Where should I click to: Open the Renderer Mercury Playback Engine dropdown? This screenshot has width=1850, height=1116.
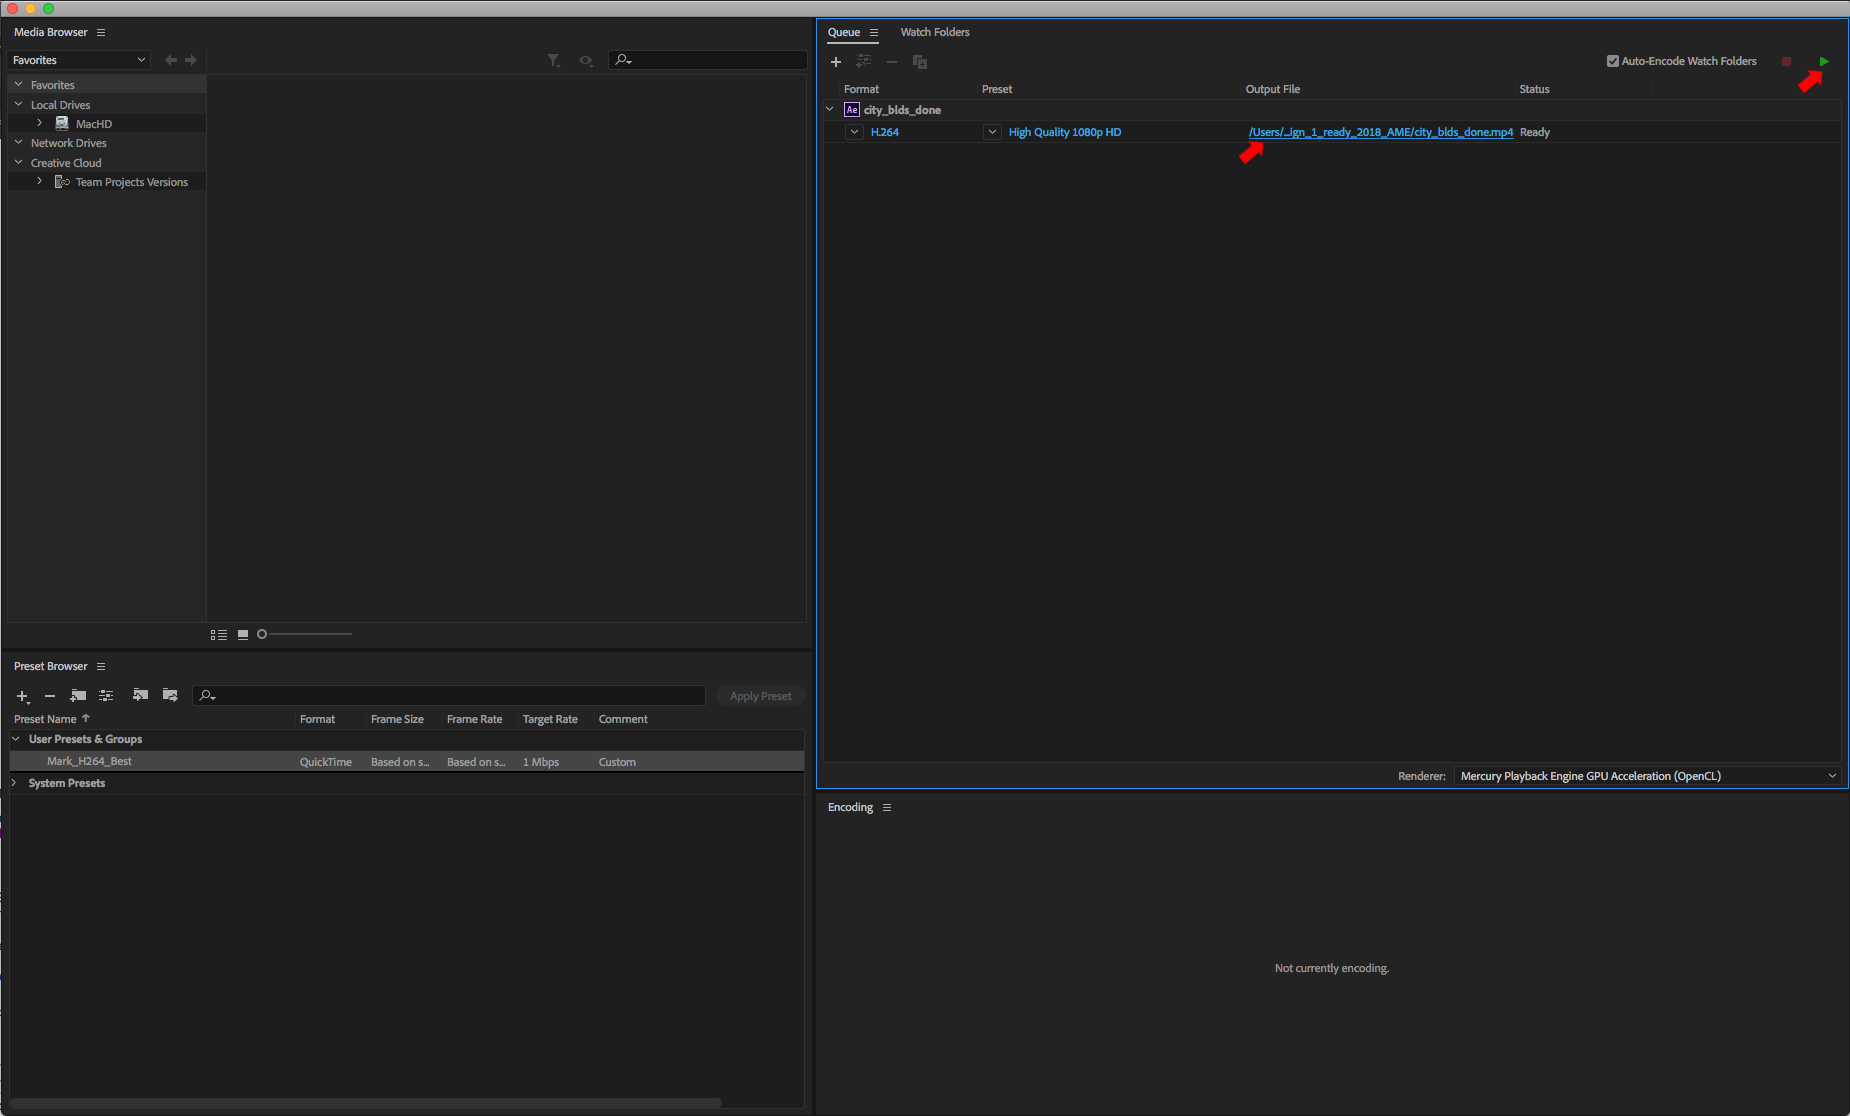click(1647, 776)
